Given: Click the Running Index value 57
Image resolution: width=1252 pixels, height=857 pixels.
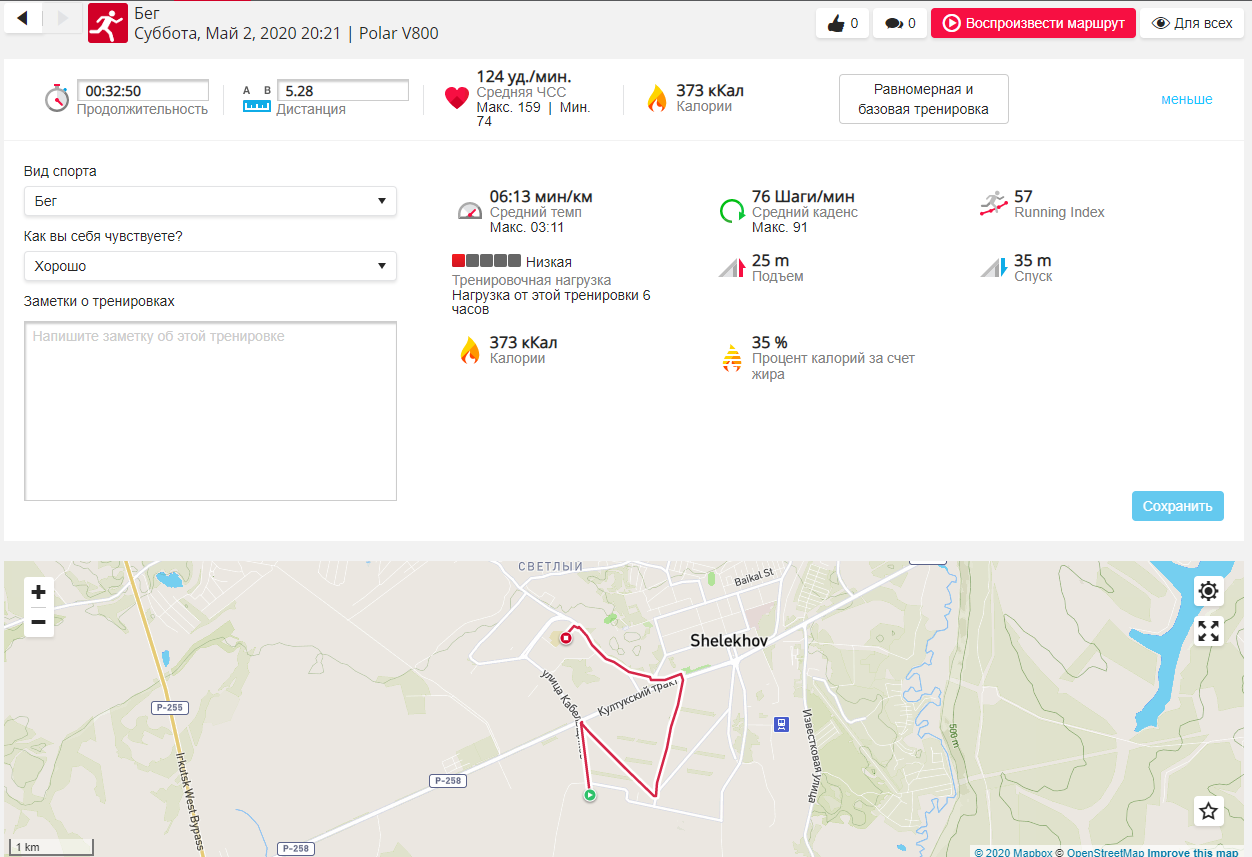Looking at the screenshot, I should coord(1023,197).
